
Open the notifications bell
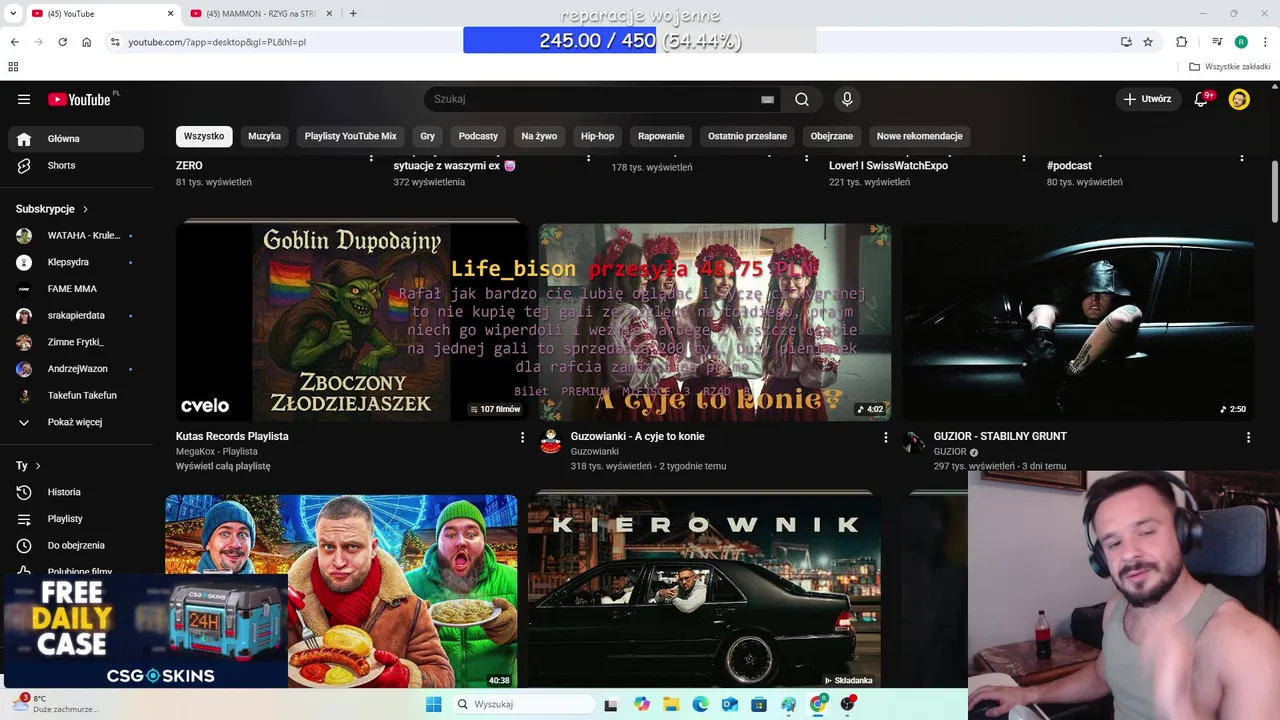click(x=1202, y=99)
